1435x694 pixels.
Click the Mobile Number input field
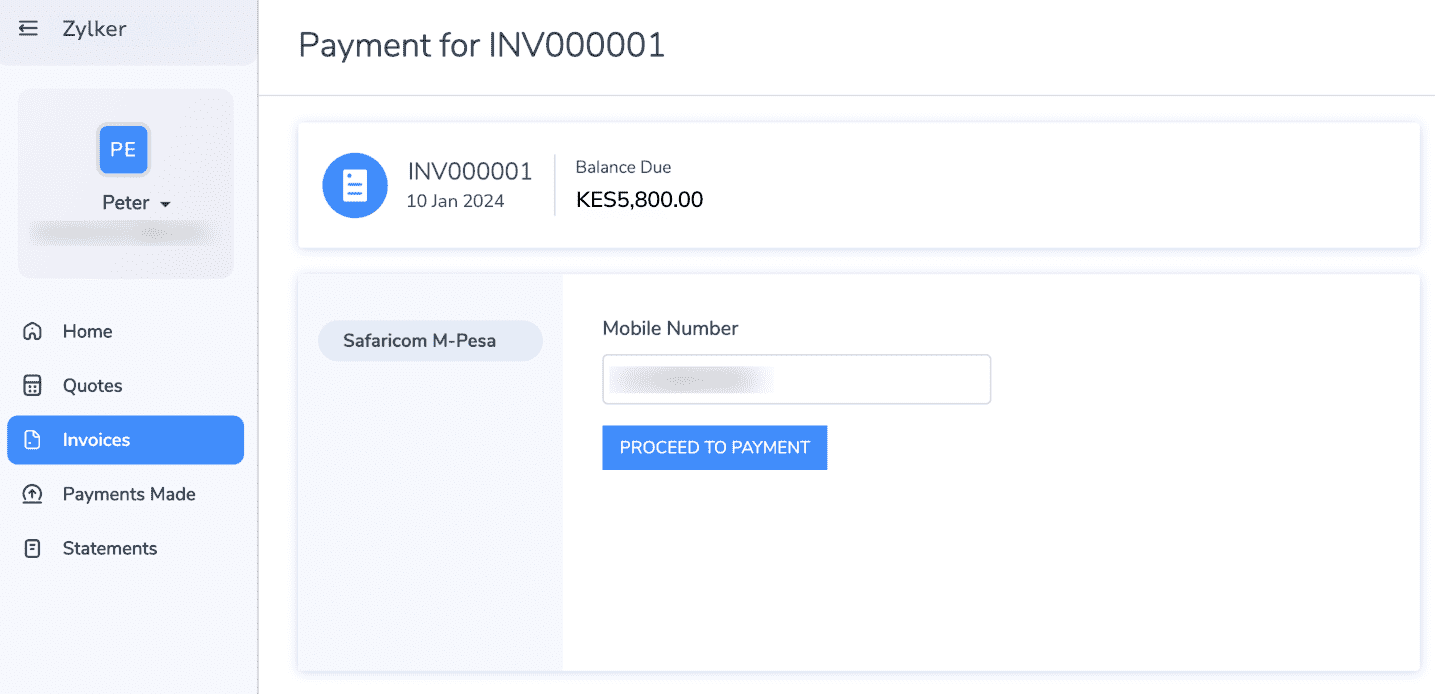tap(795, 379)
